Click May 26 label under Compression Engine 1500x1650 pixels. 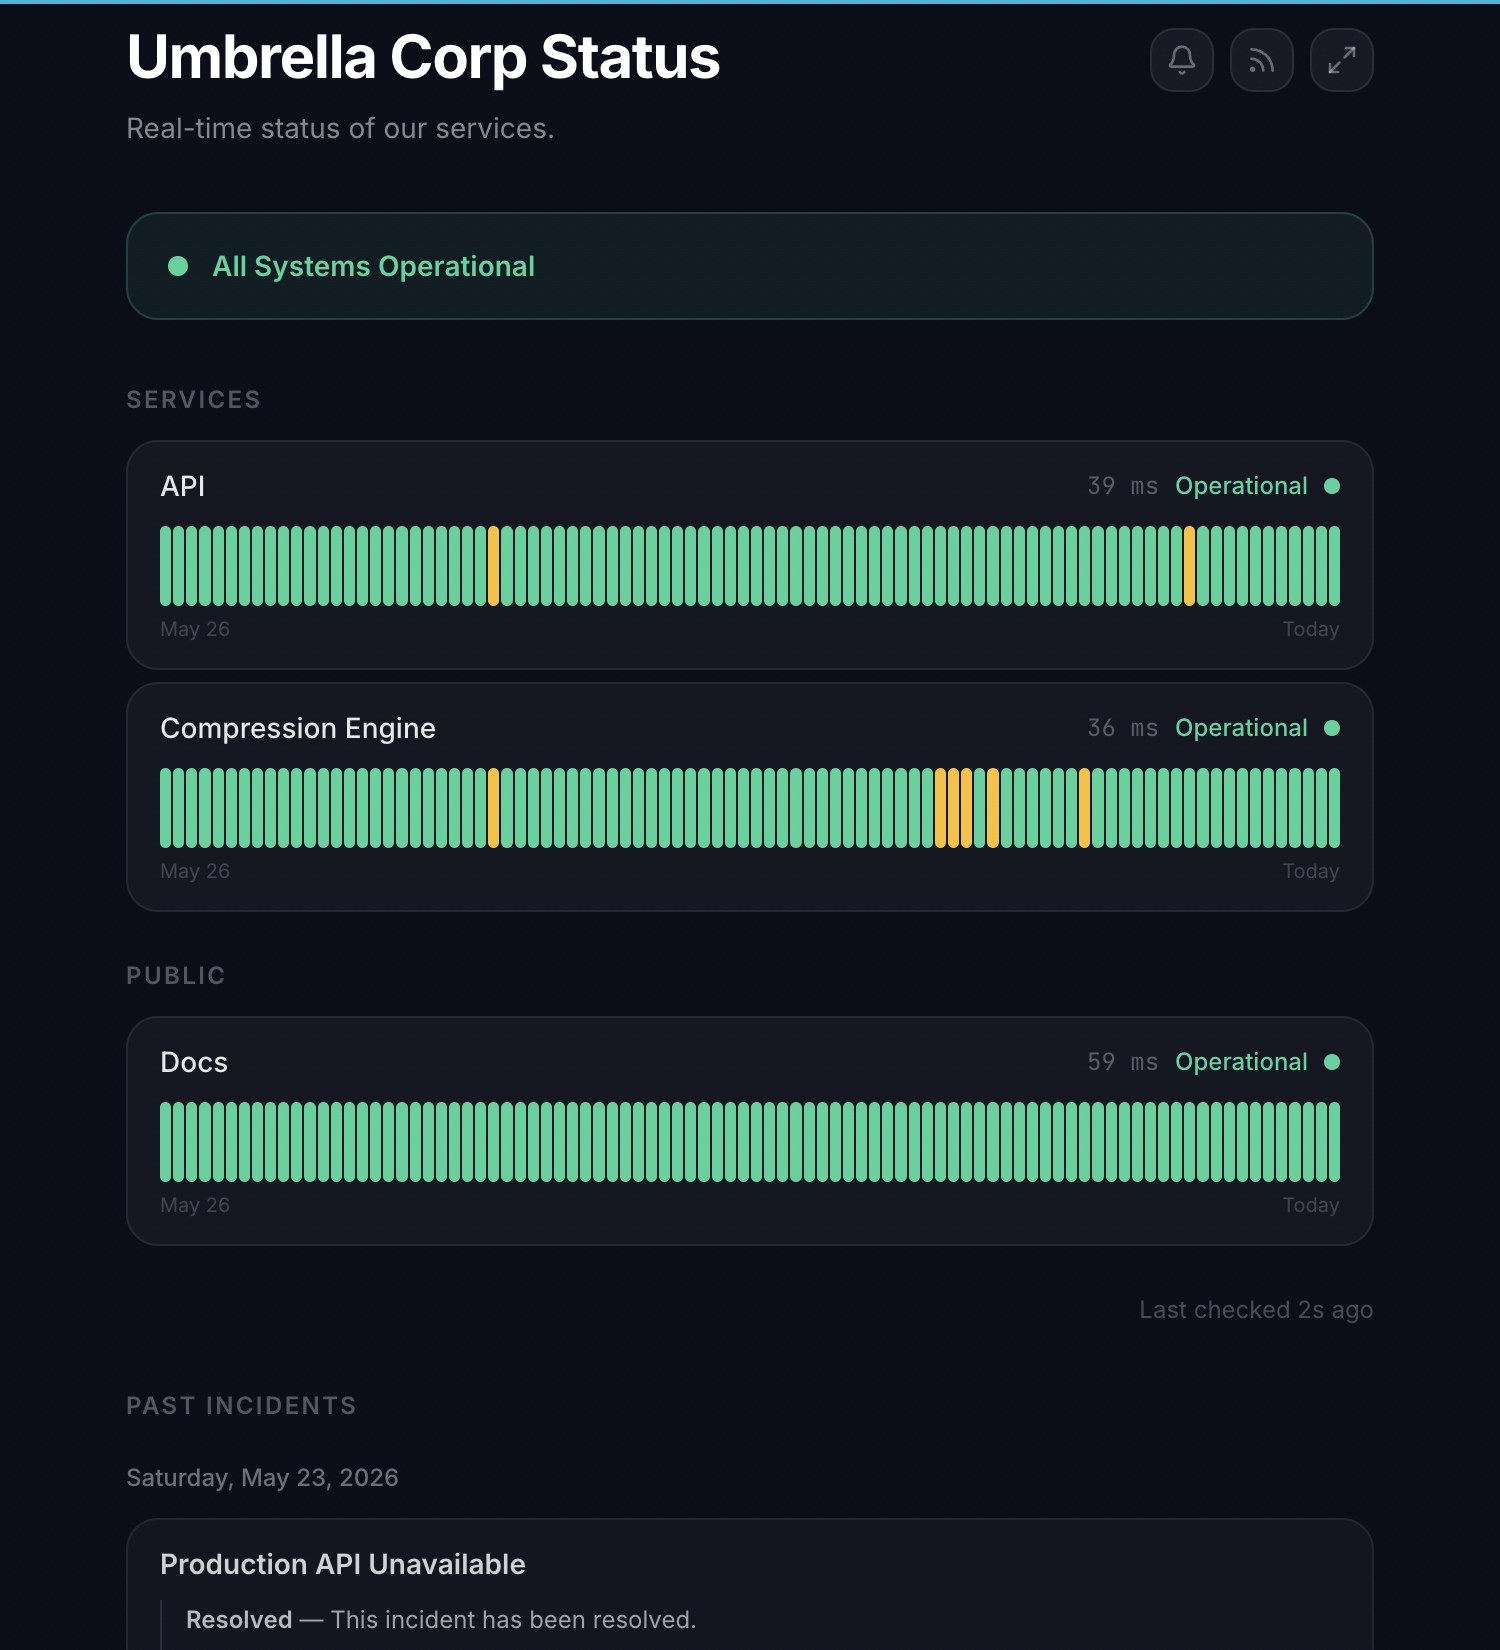pos(195,871)
